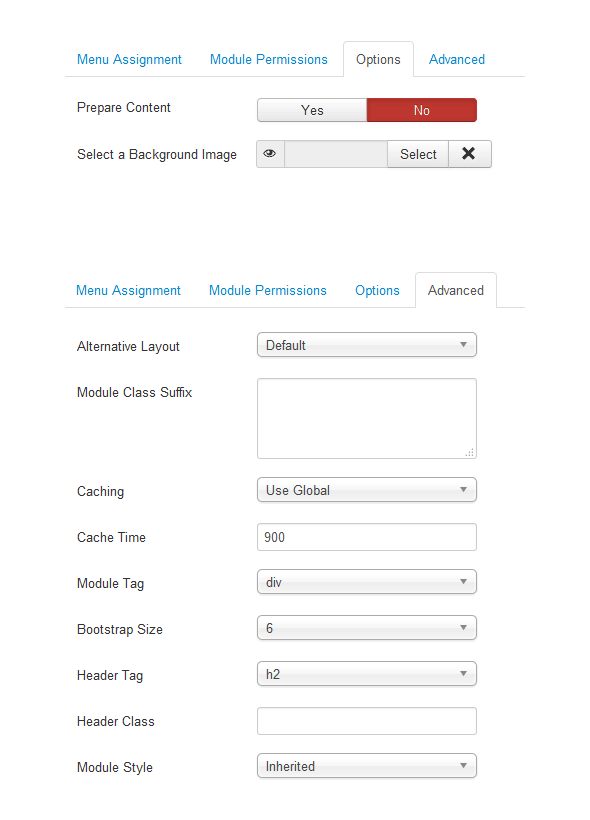Preview background image with eye icon
This screenshot has height=820, width=590.
tap(270, 154)
